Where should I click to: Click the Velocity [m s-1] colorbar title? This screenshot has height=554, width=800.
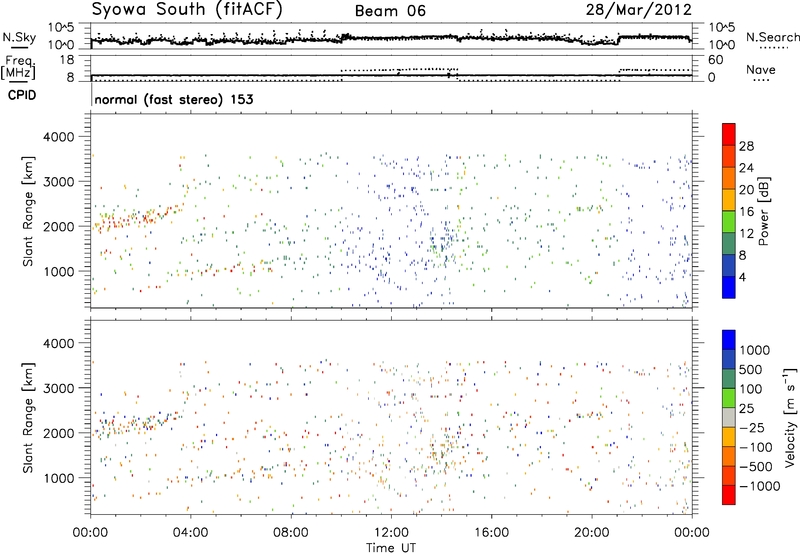790,417
